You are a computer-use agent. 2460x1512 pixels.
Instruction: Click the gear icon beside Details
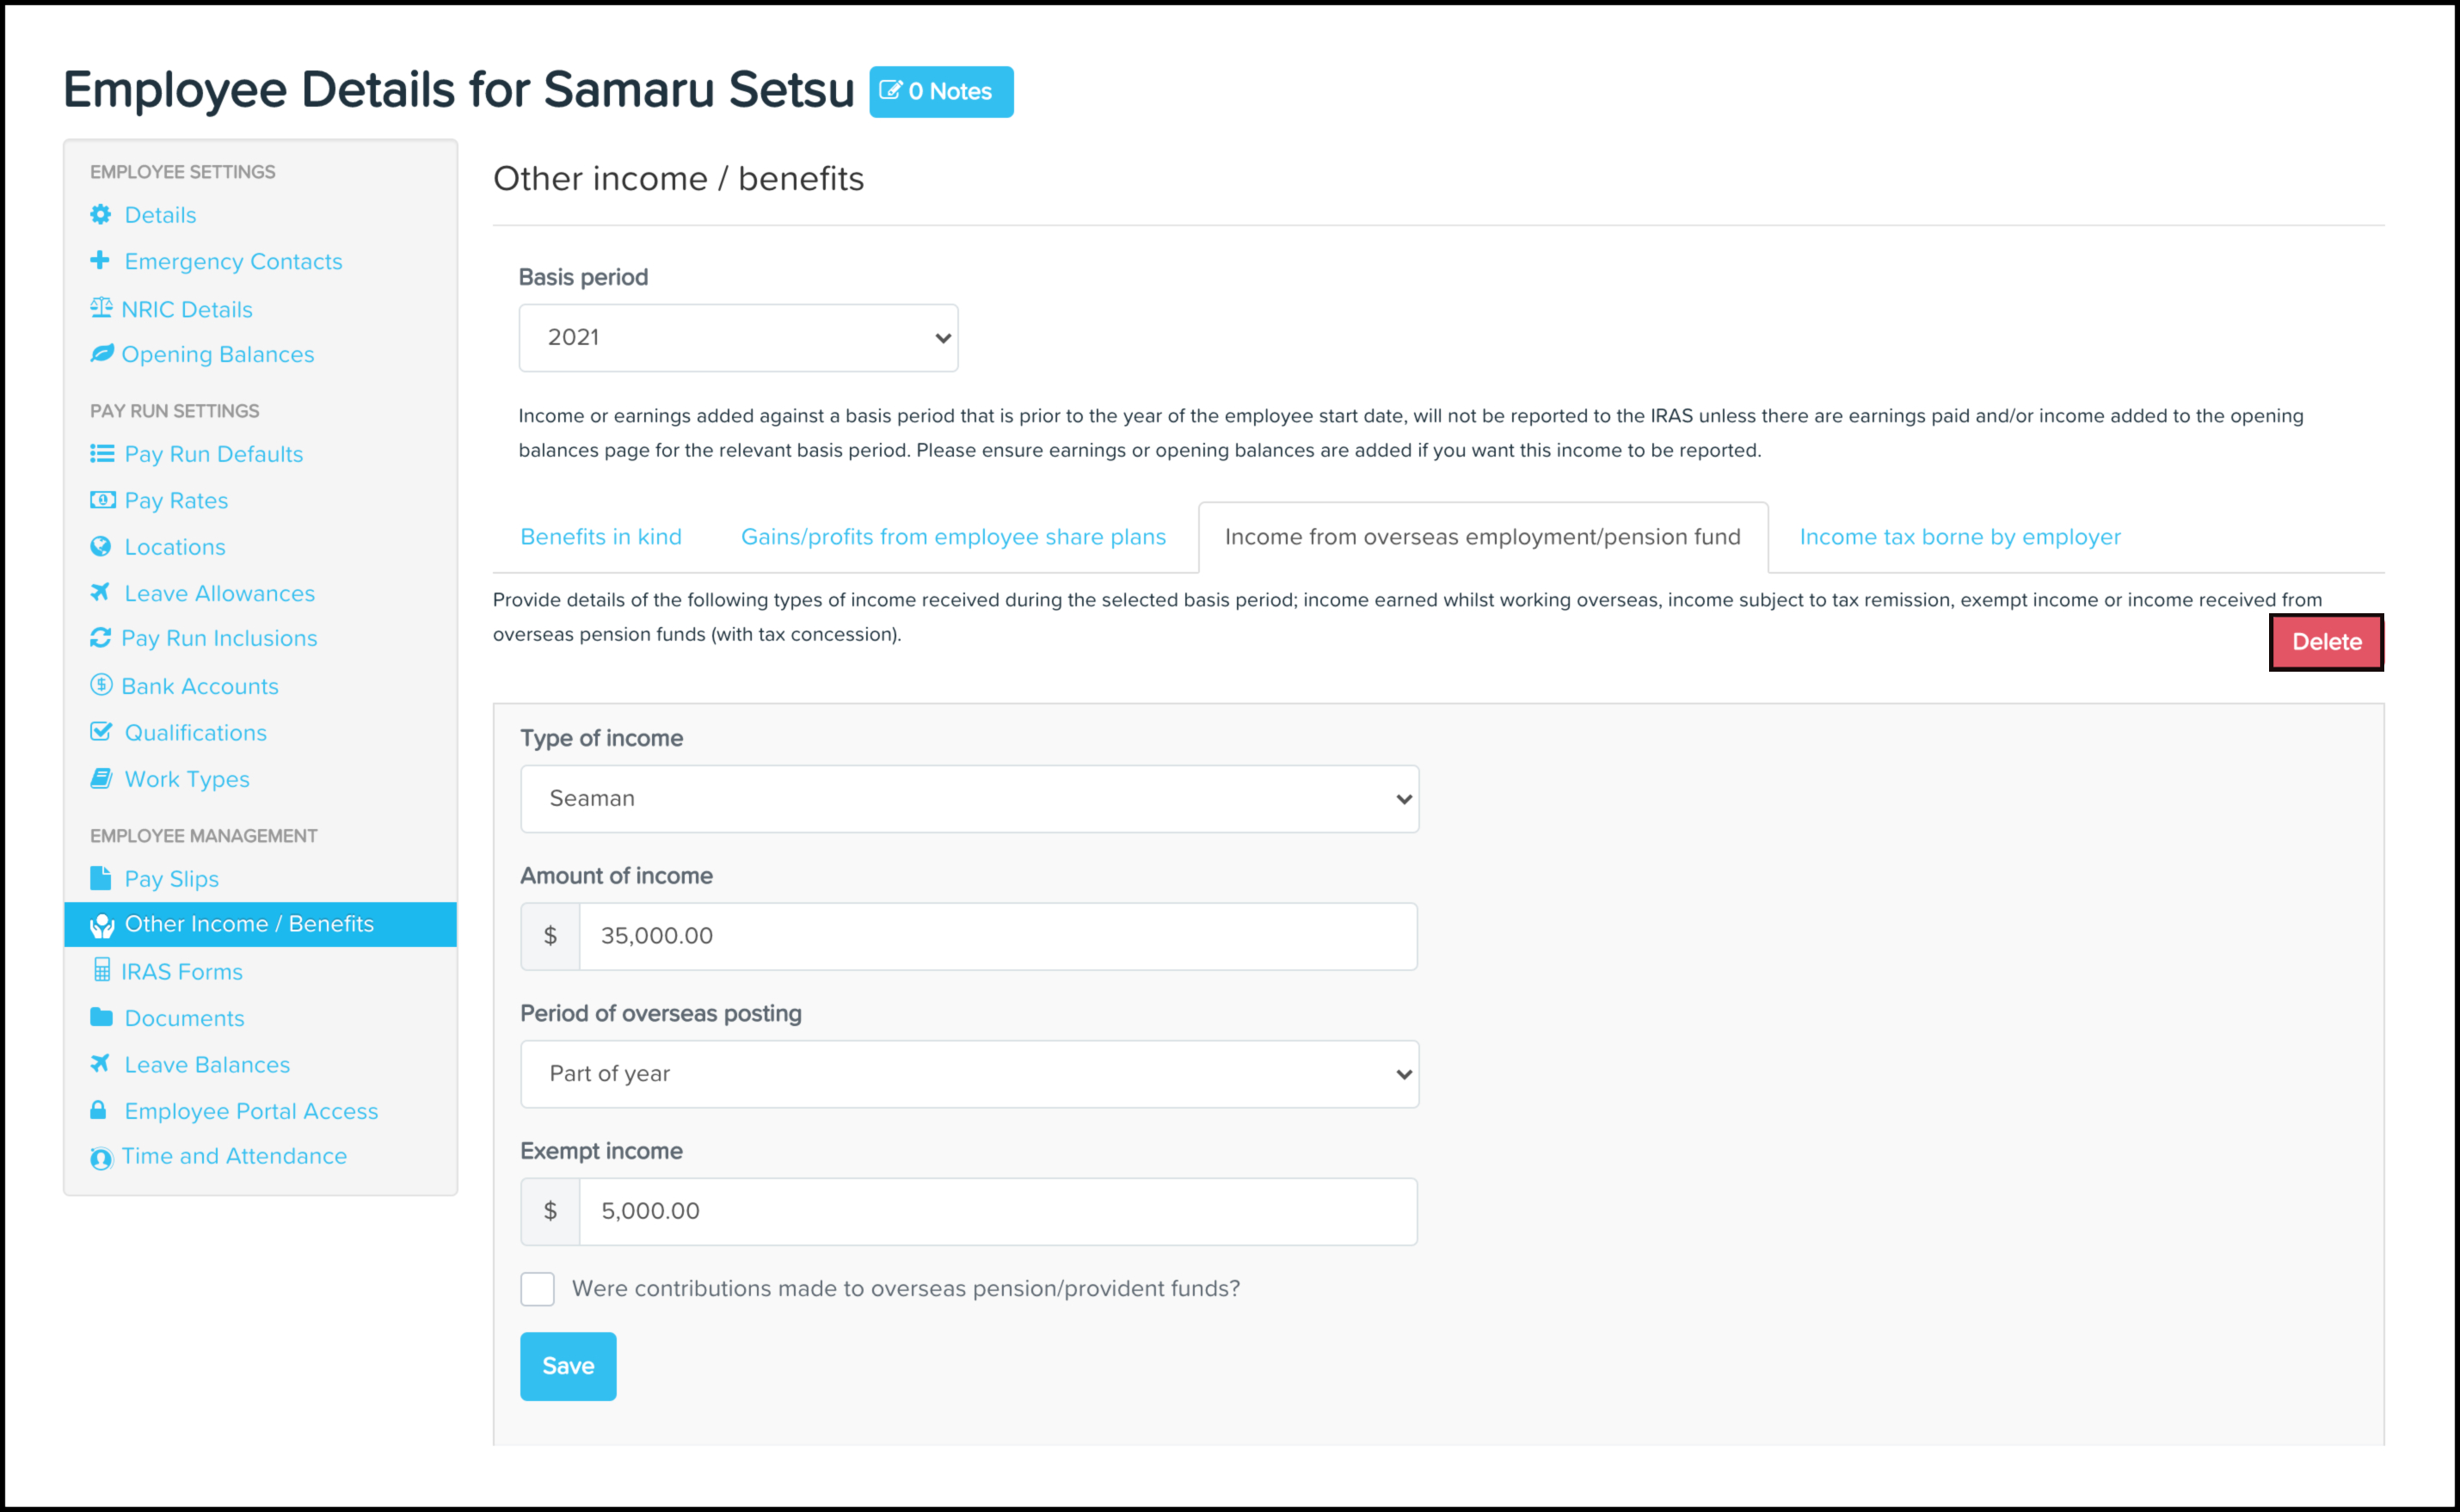pos(100,214)
